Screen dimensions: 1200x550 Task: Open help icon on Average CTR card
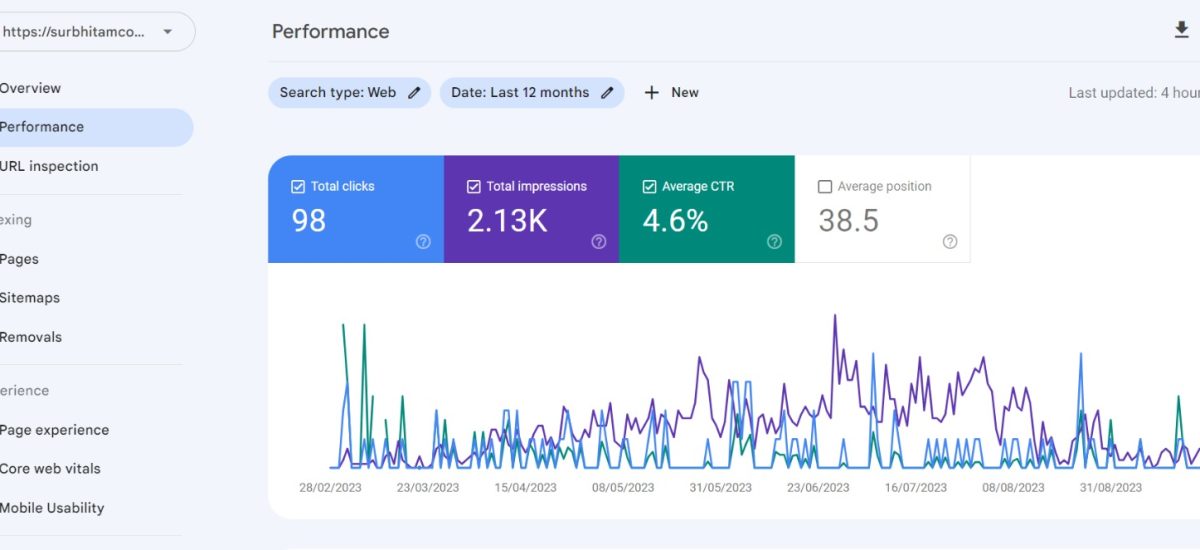(774, 242)
